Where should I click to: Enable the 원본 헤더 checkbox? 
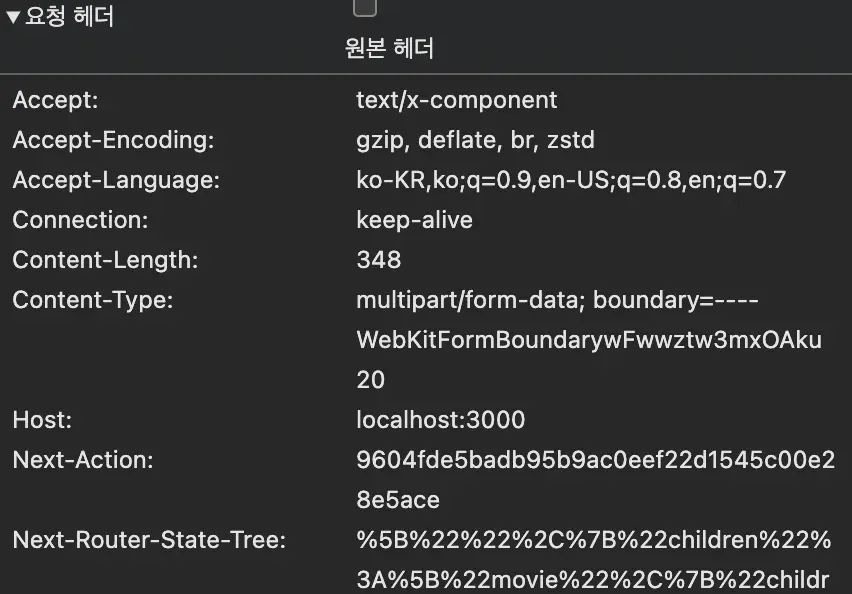[x=365, y=7]
